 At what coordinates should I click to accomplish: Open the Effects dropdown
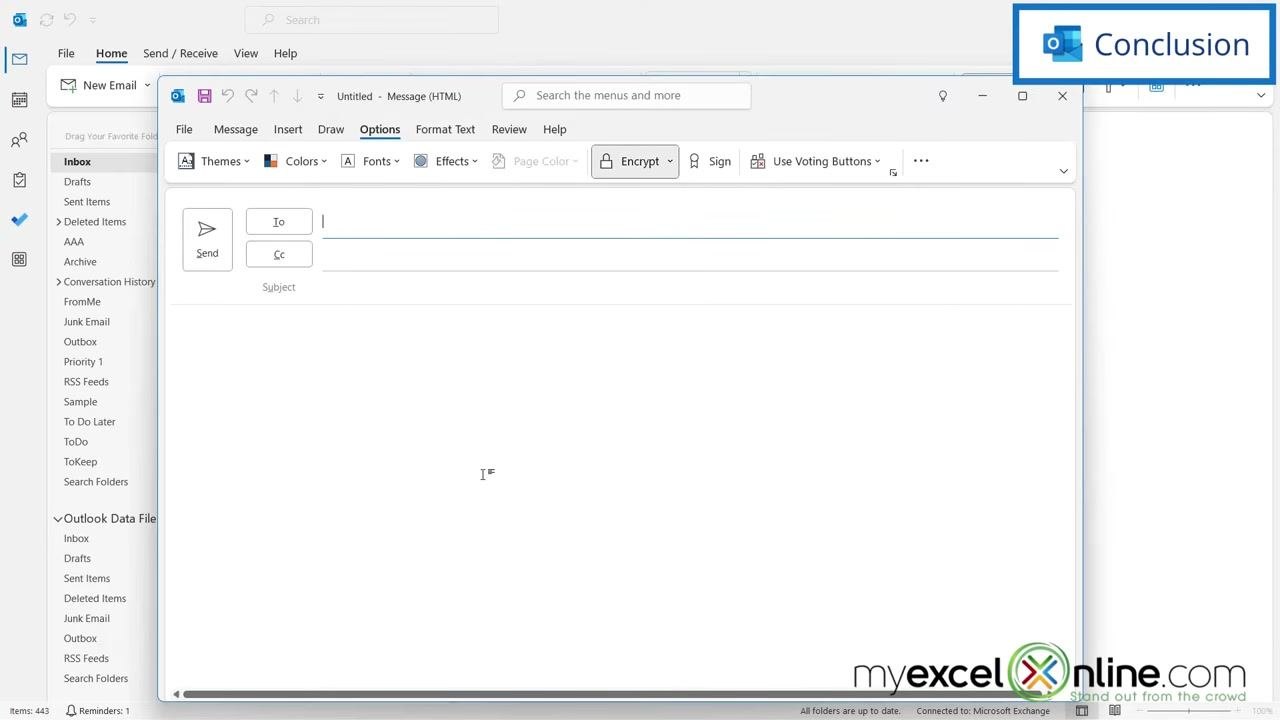446,161
